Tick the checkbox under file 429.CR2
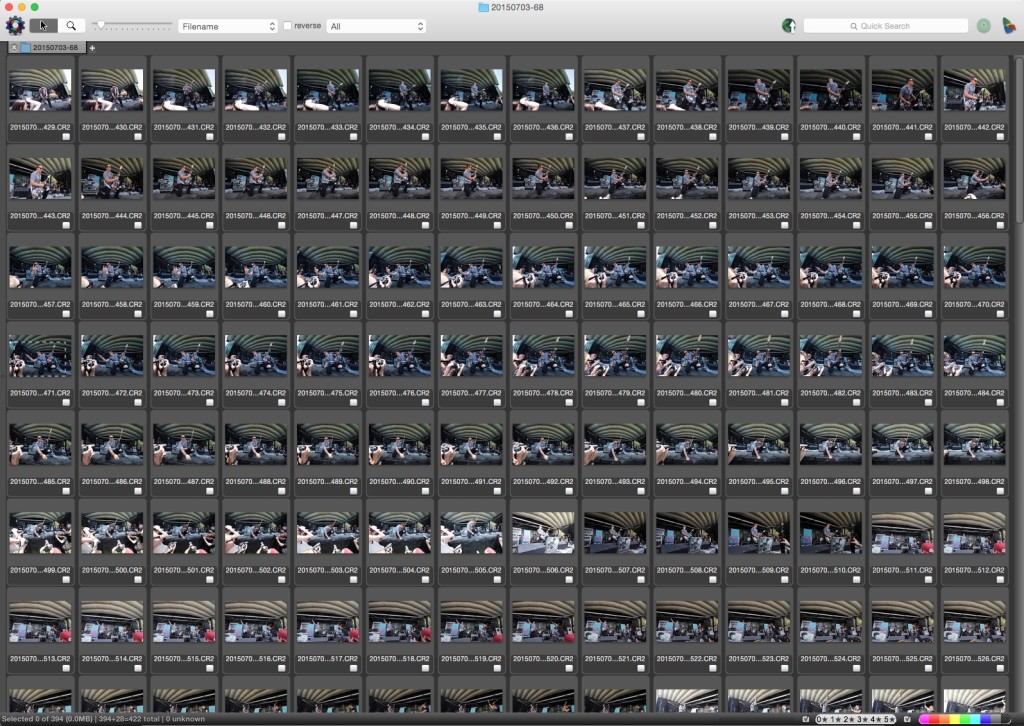Viewport: 1024px width, 726px height. 66,137
